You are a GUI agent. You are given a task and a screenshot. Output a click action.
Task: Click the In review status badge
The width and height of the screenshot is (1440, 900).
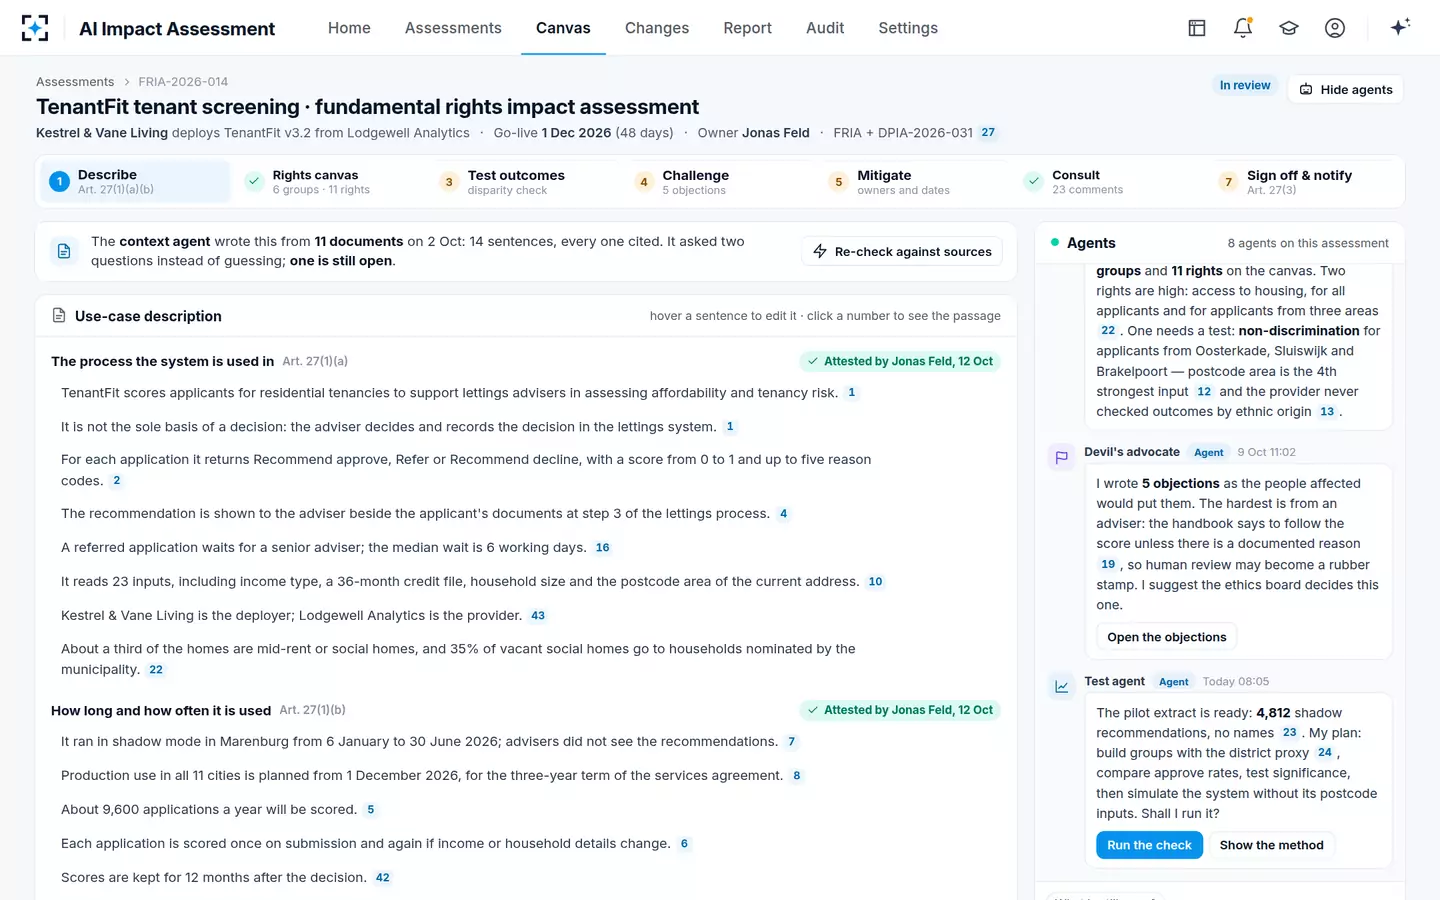(x=1245, y=86)
